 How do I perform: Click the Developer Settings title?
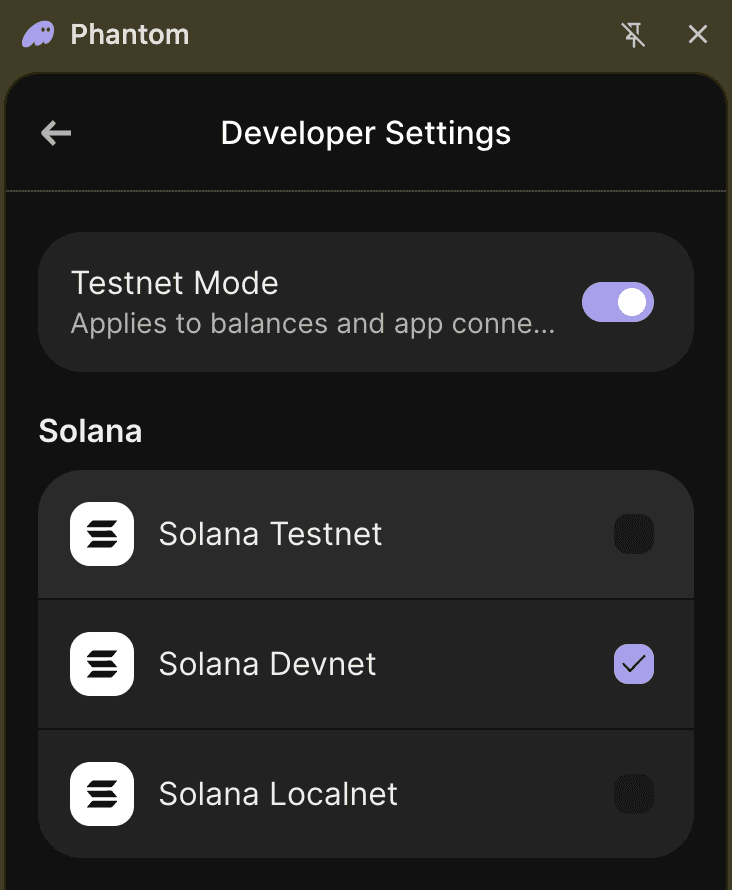366,133
